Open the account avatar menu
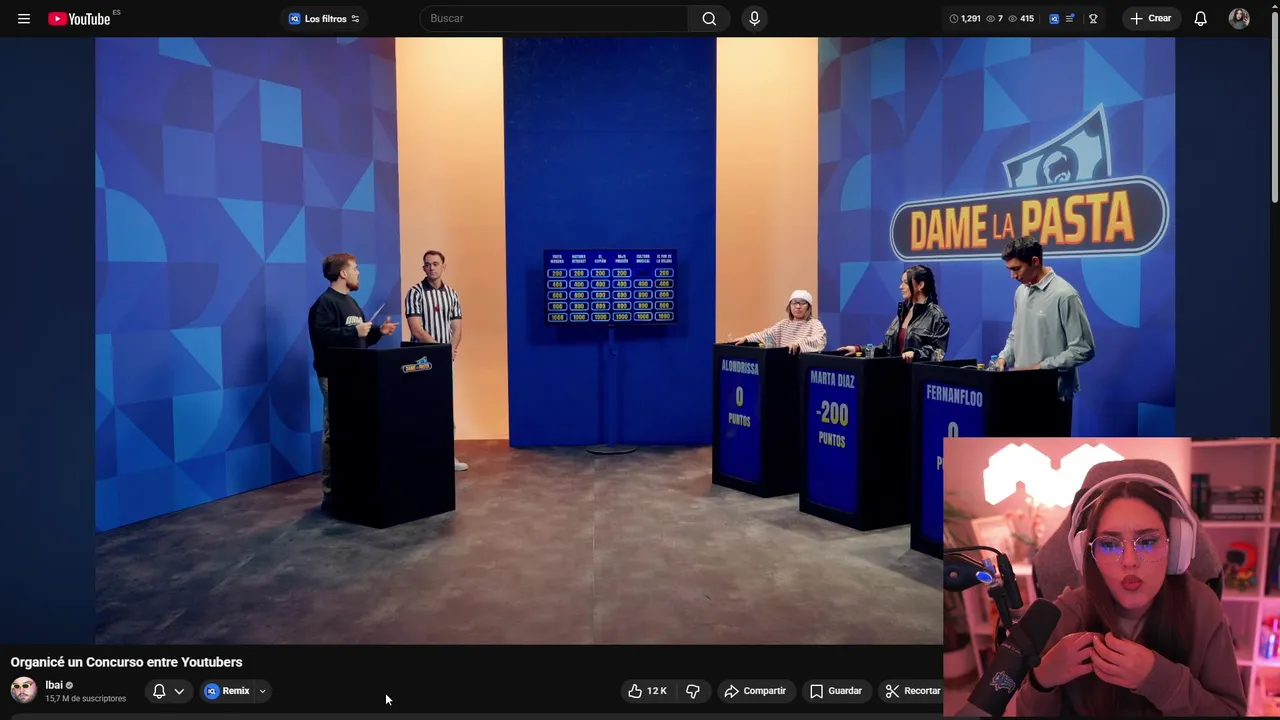 click(1239, 18)
